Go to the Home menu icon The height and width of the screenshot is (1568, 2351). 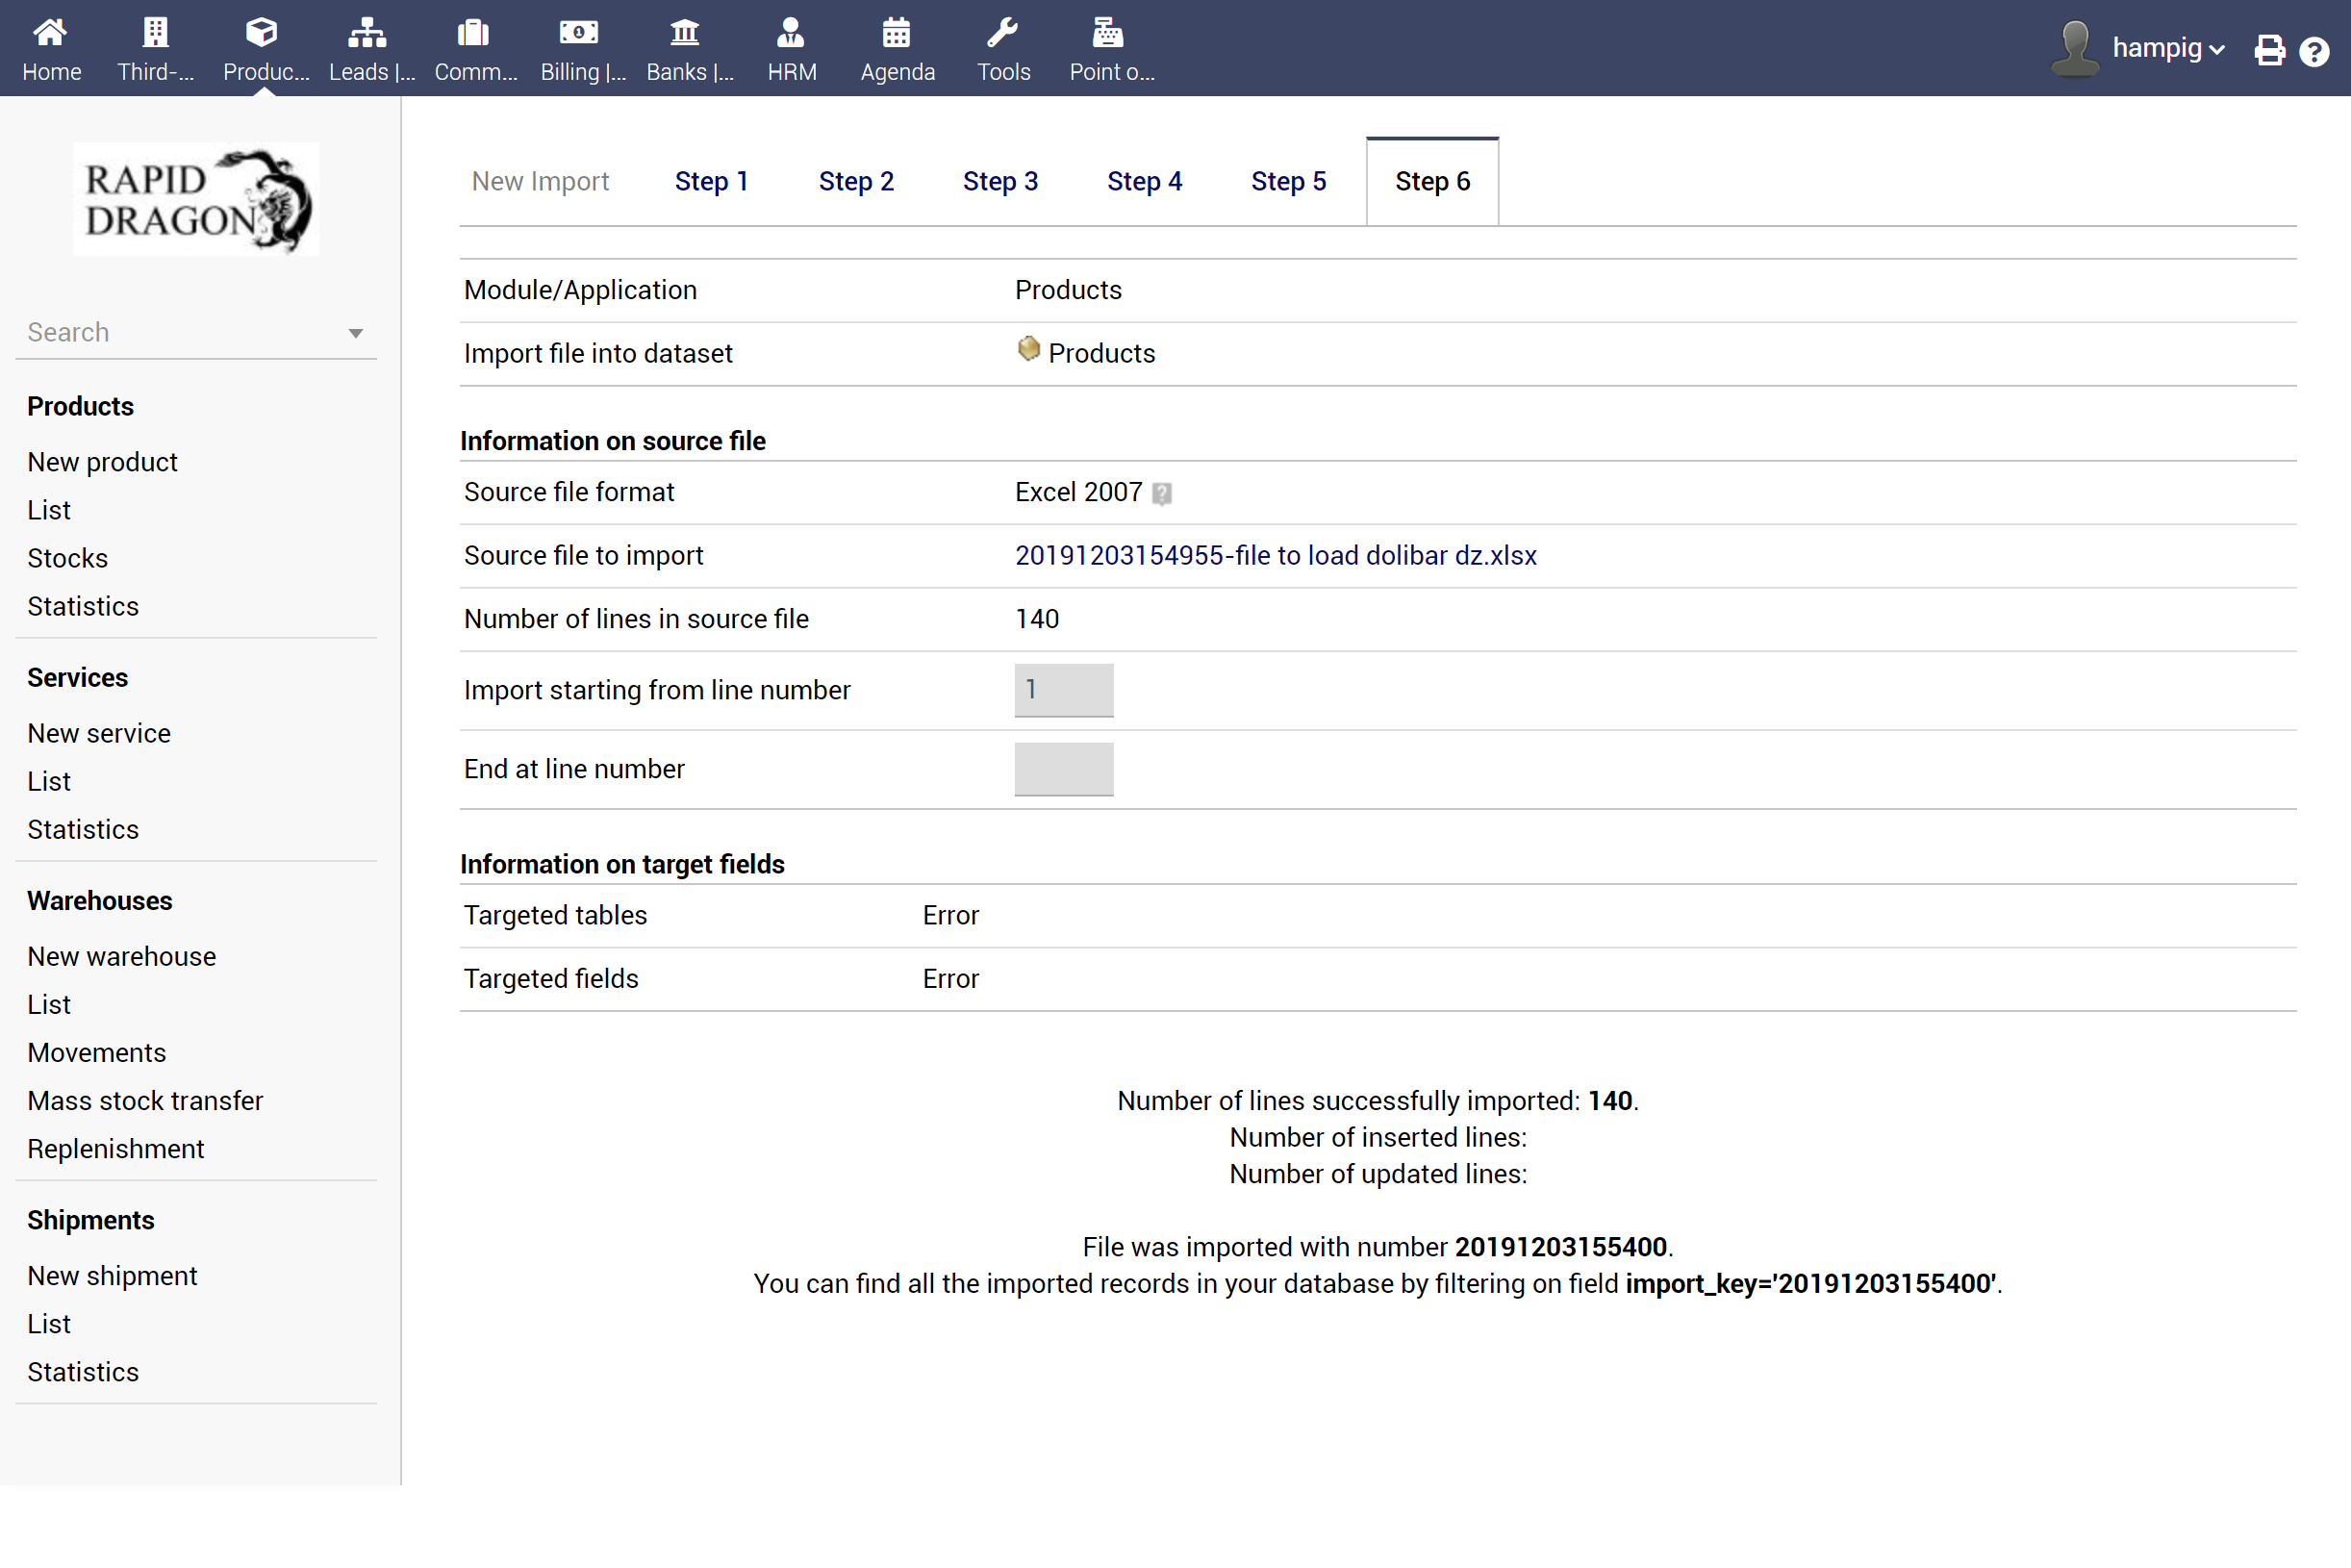coord(50,33)
